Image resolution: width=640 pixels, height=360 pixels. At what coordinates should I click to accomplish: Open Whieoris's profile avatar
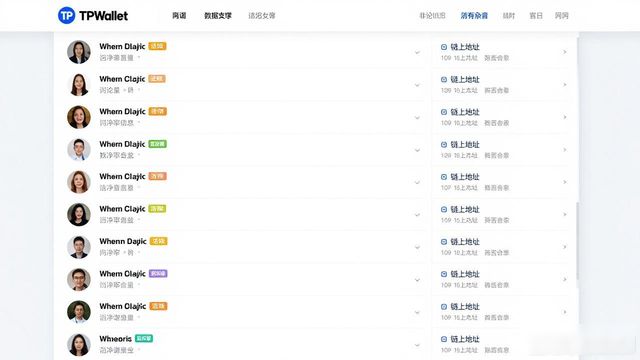click(79, 344)
